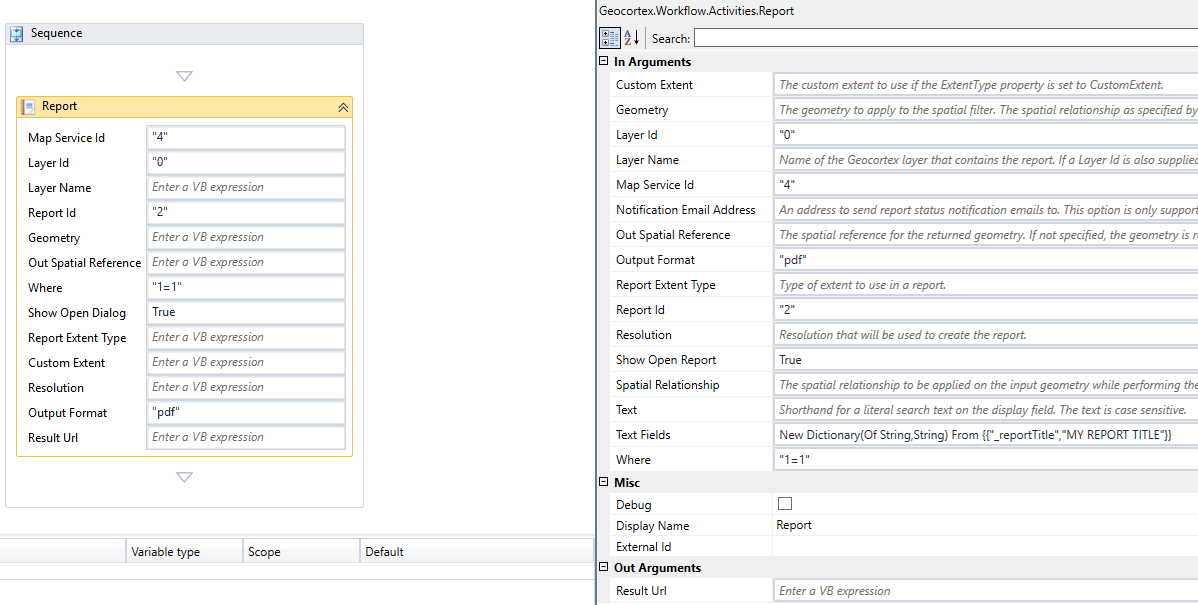Click the Scope column header
The image size is (1198, 605).
pos(301,552)
